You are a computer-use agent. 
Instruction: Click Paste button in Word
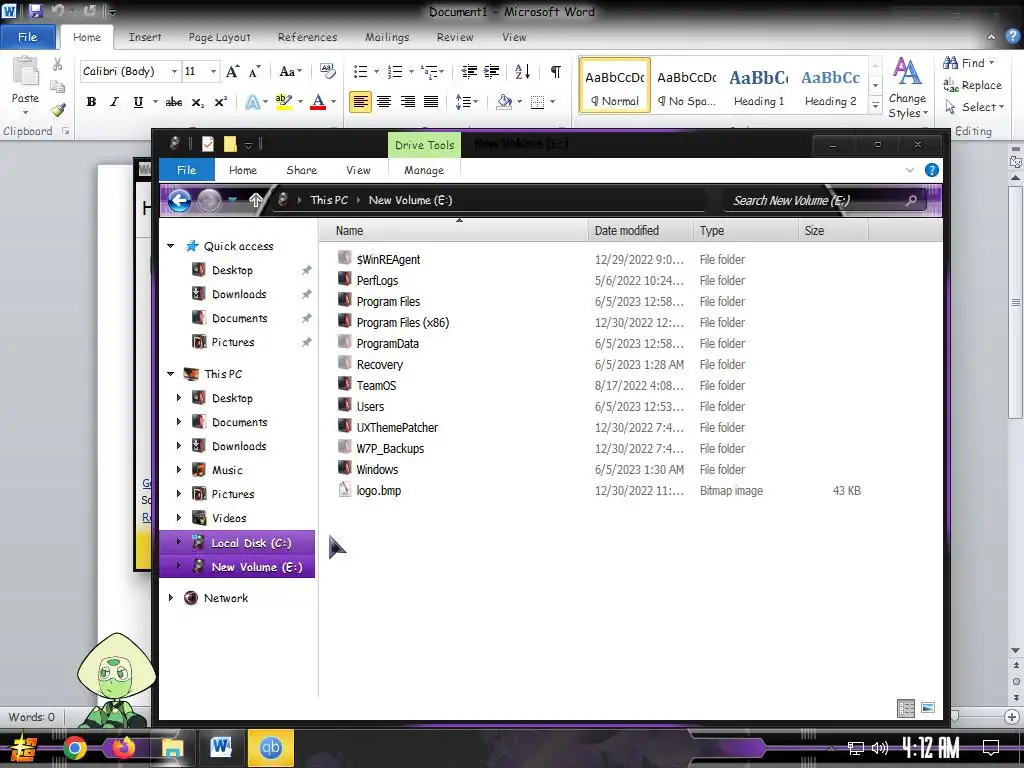point(25,85)
